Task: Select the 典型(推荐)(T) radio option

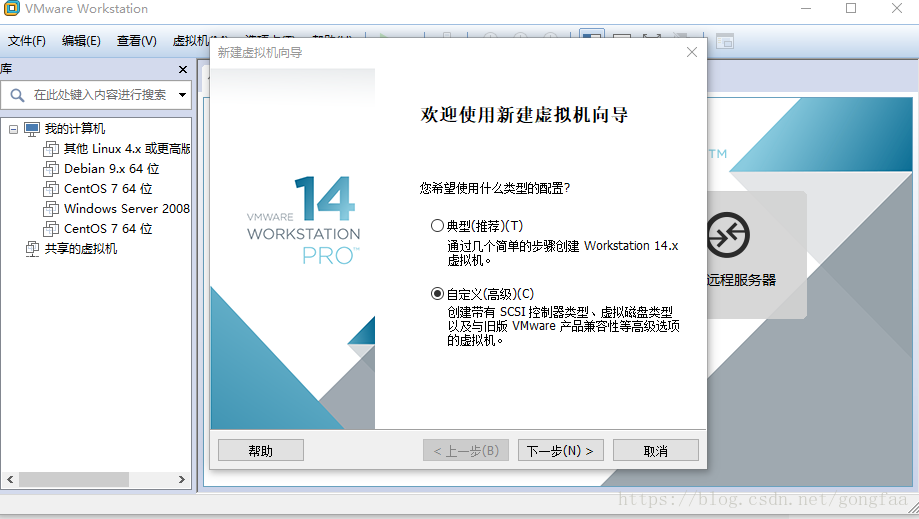Action: [x=437, y=226]
